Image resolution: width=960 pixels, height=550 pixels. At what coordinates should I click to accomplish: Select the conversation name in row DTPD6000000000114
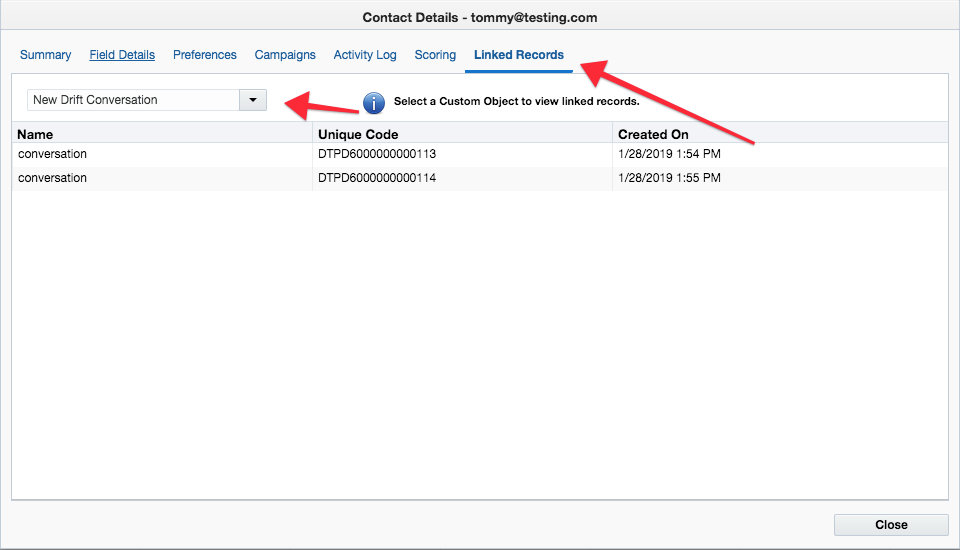tap(52, 178)
